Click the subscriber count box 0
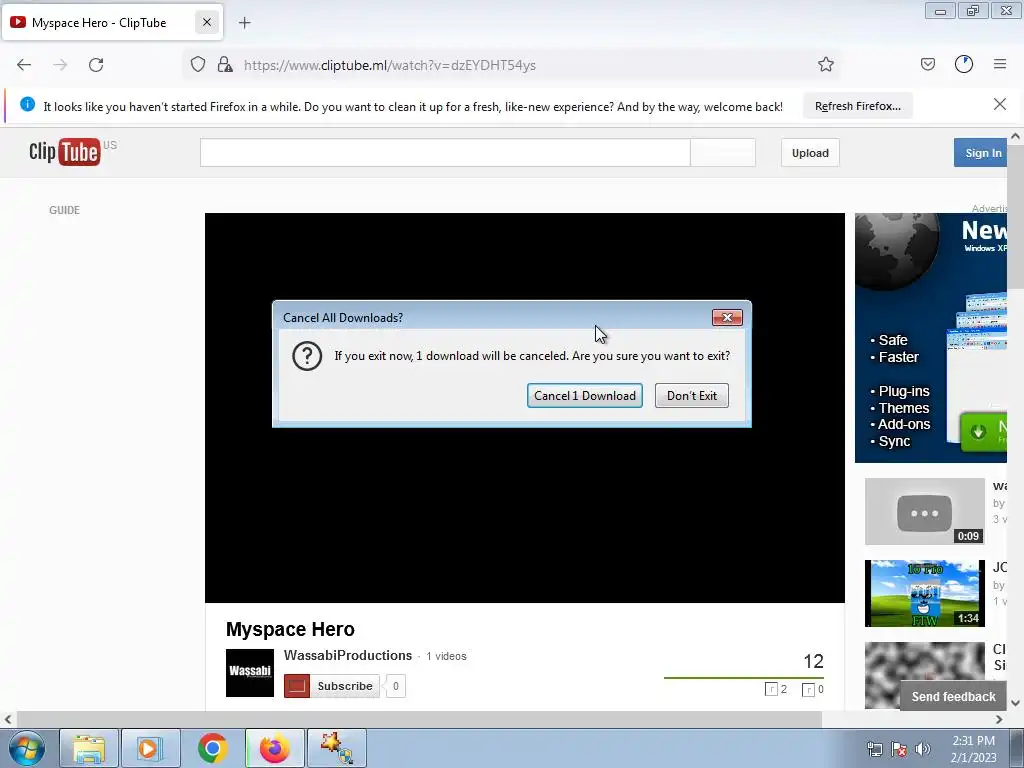This screenshot has width=1024, height=768. tap(395, 686)
